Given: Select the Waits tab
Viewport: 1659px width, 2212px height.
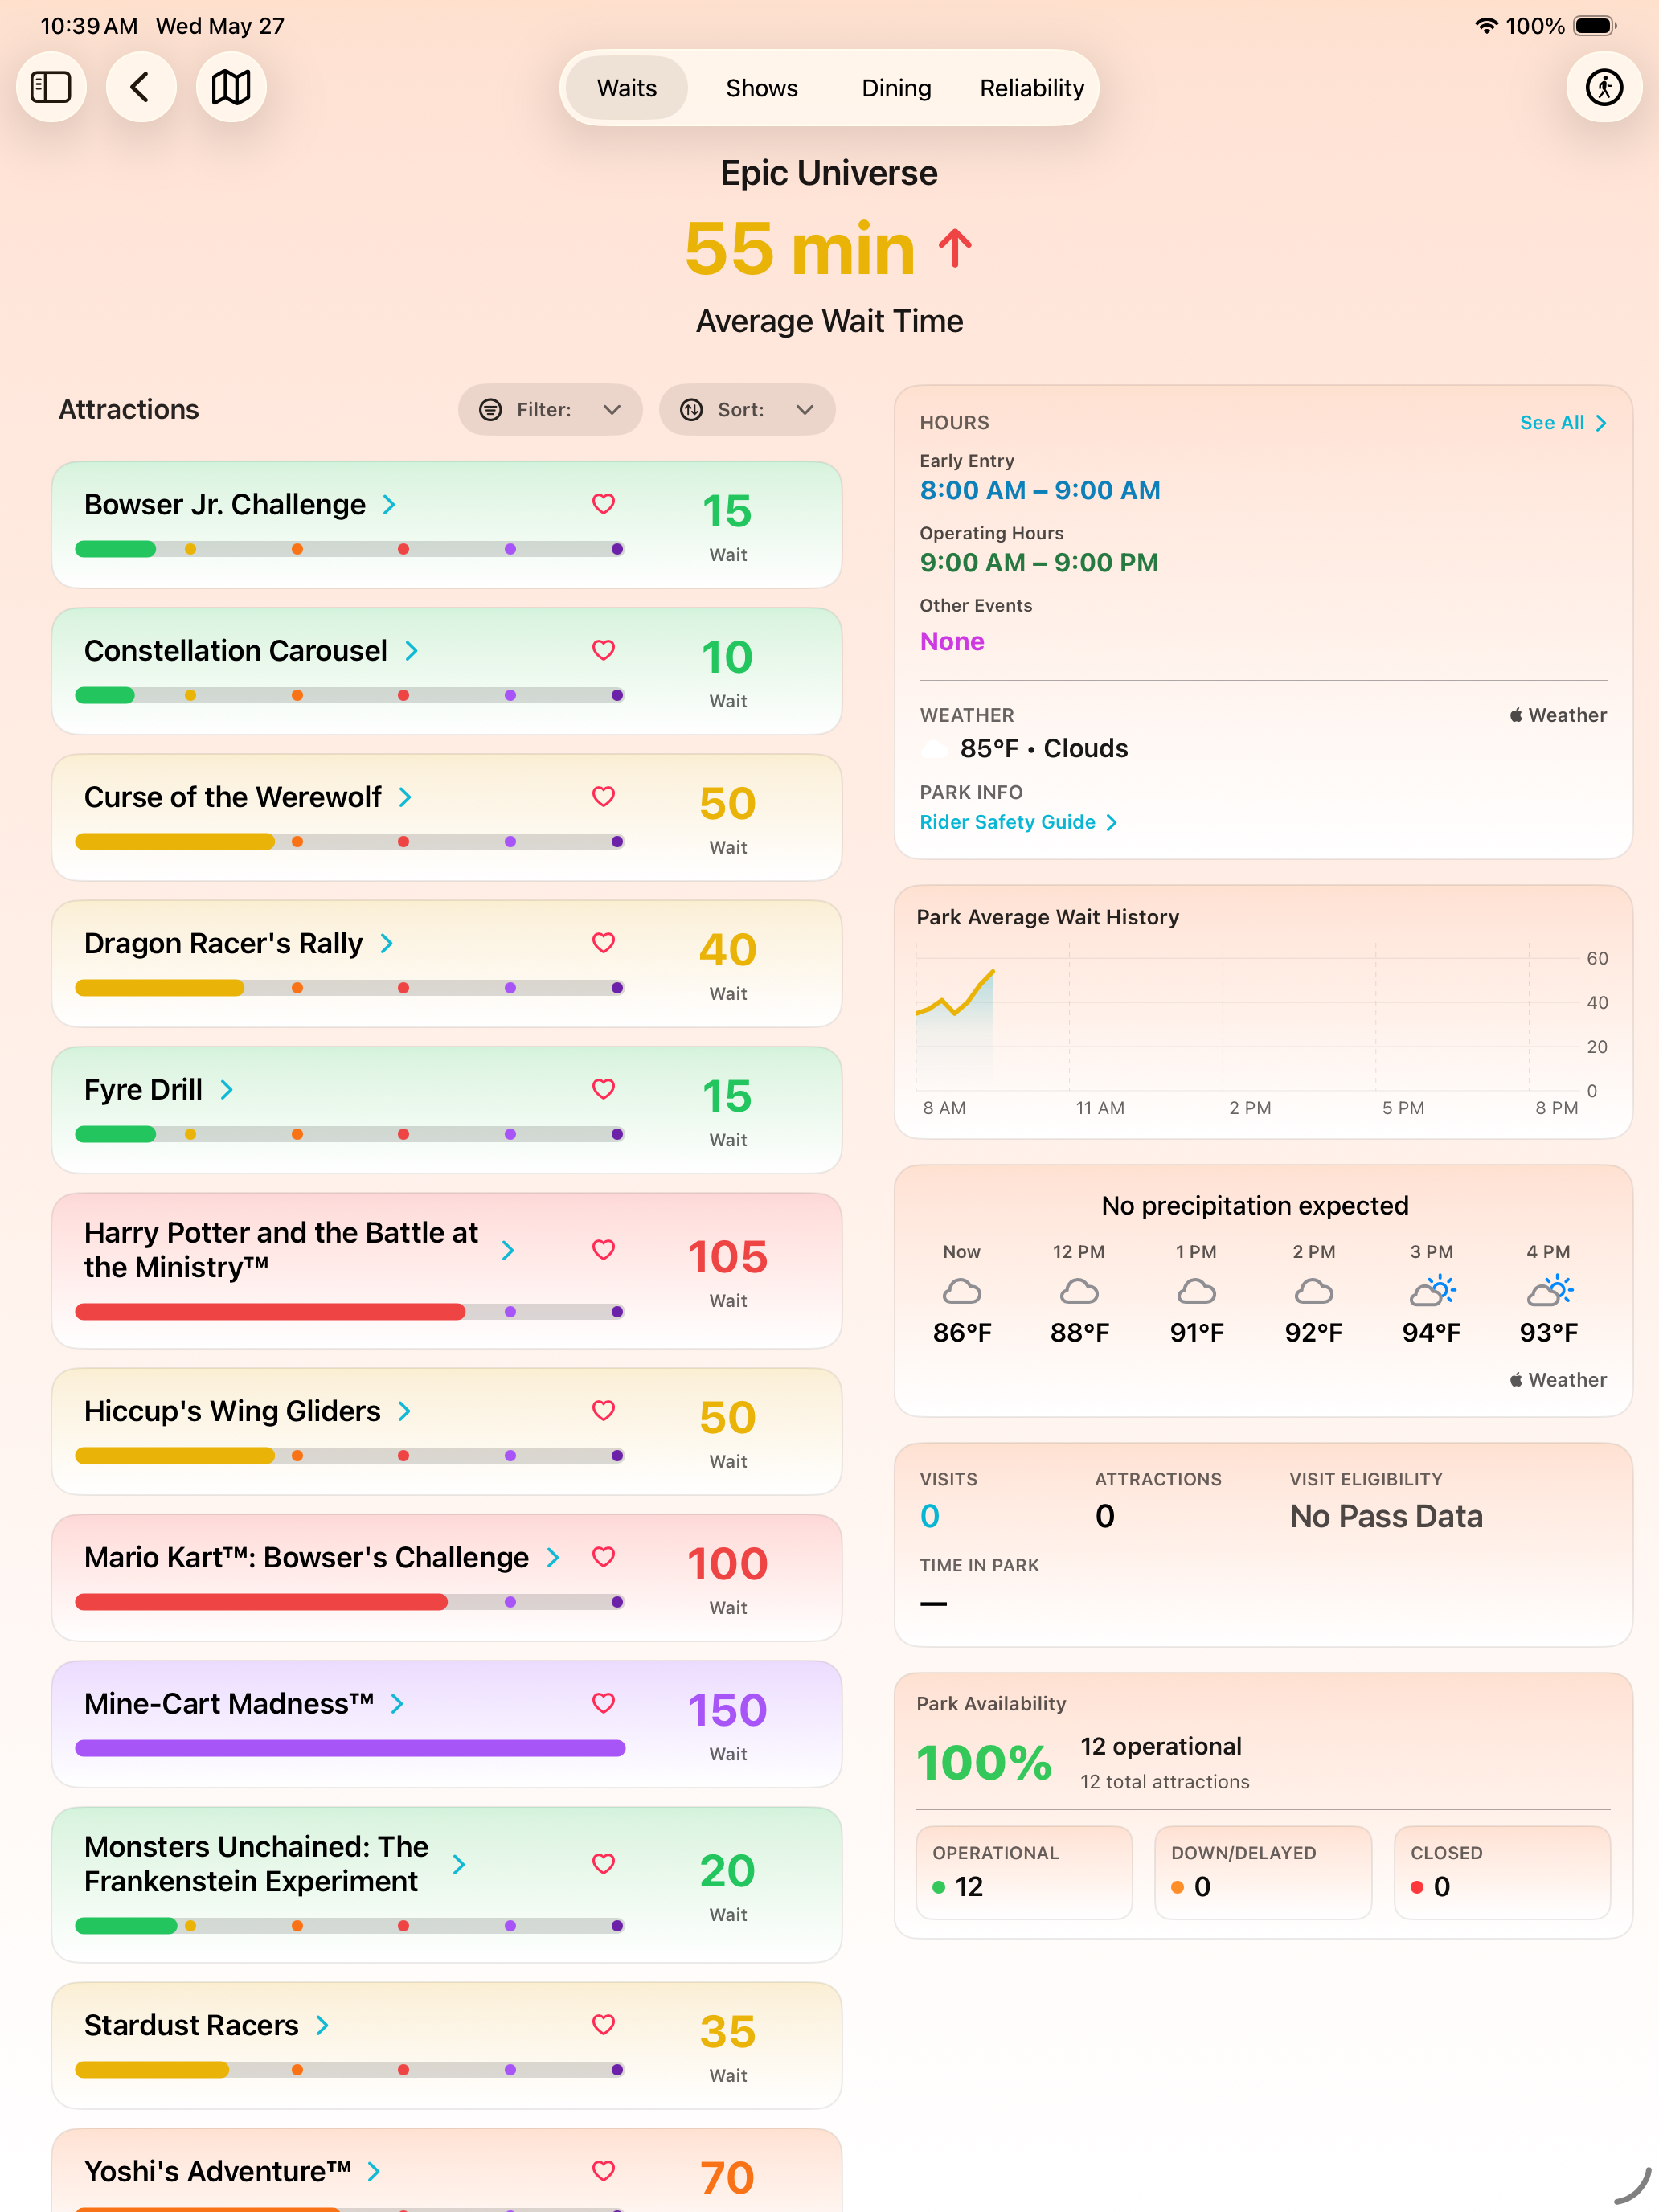Looking at the screenshot, I should tap(627, 88).
